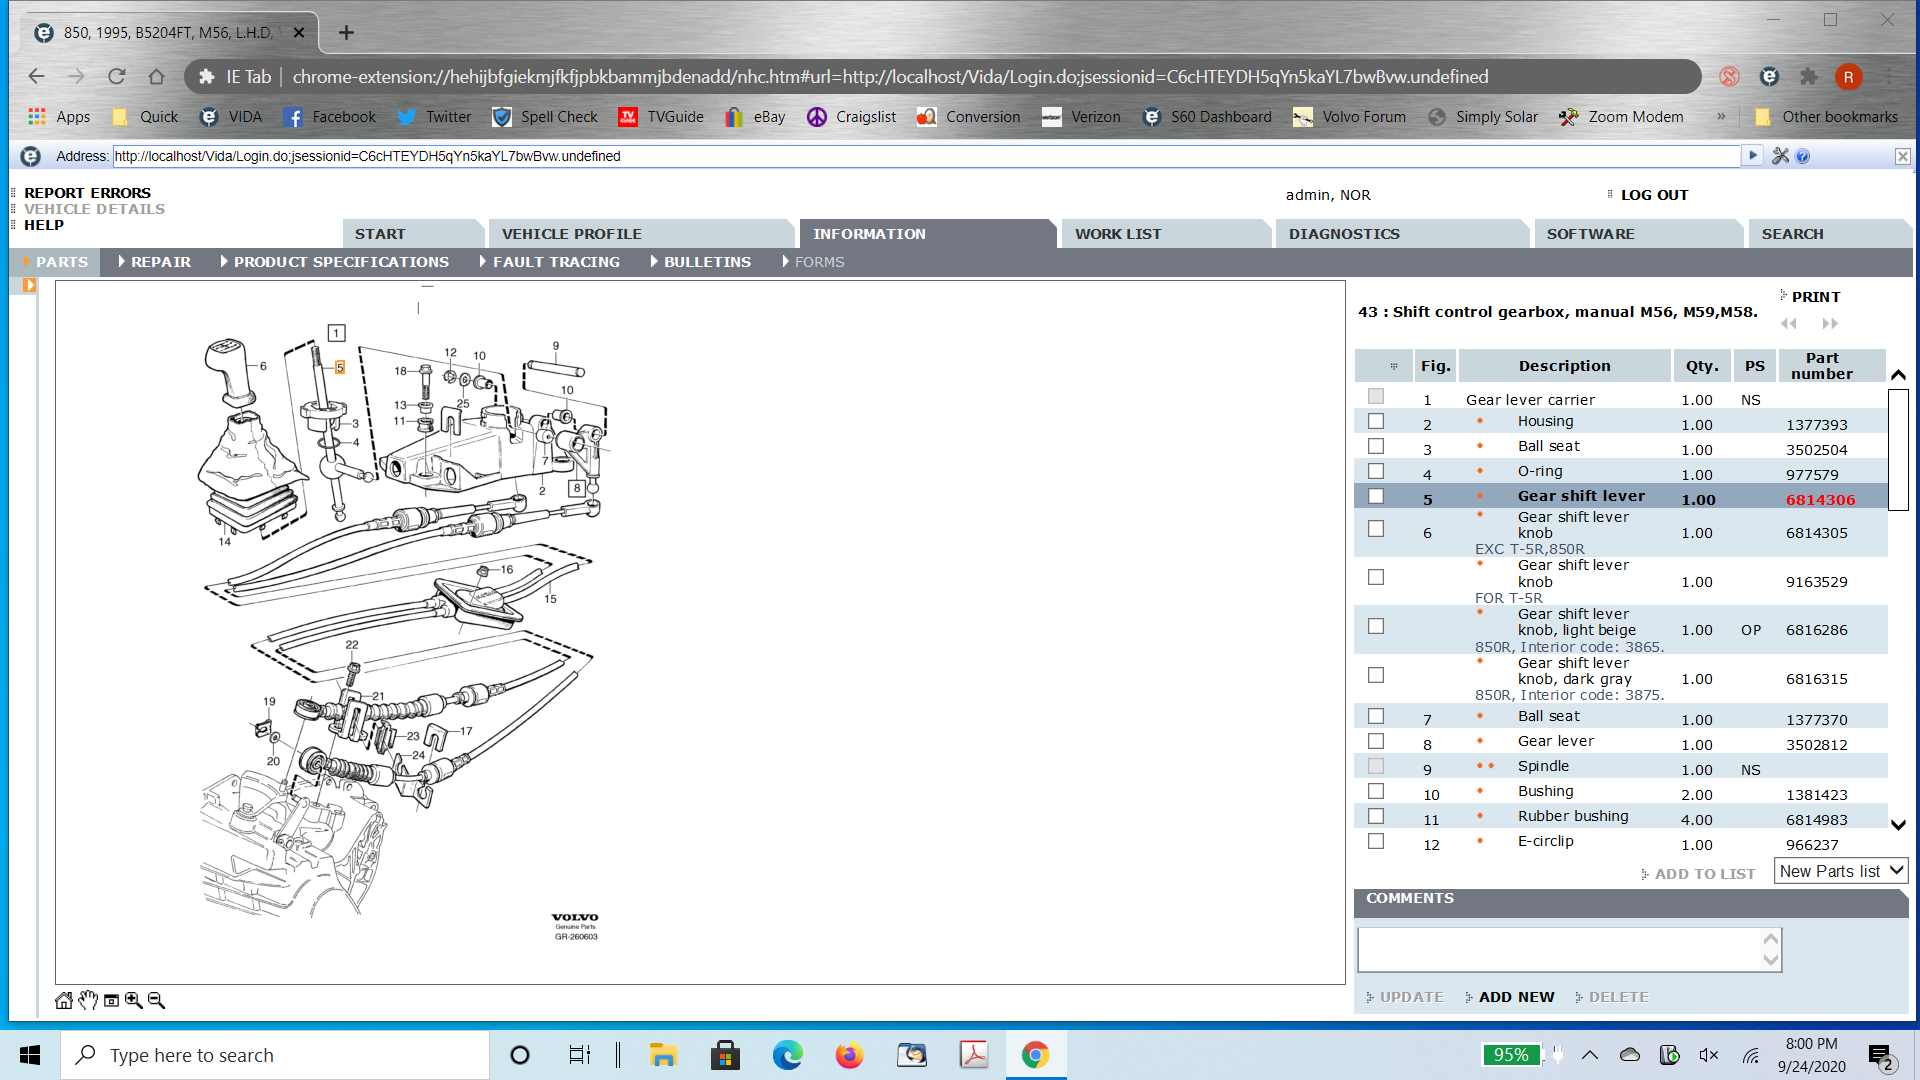
Task: Expand the orange side panel arrow
Action: pyautogui.click(x=29, y=285)
